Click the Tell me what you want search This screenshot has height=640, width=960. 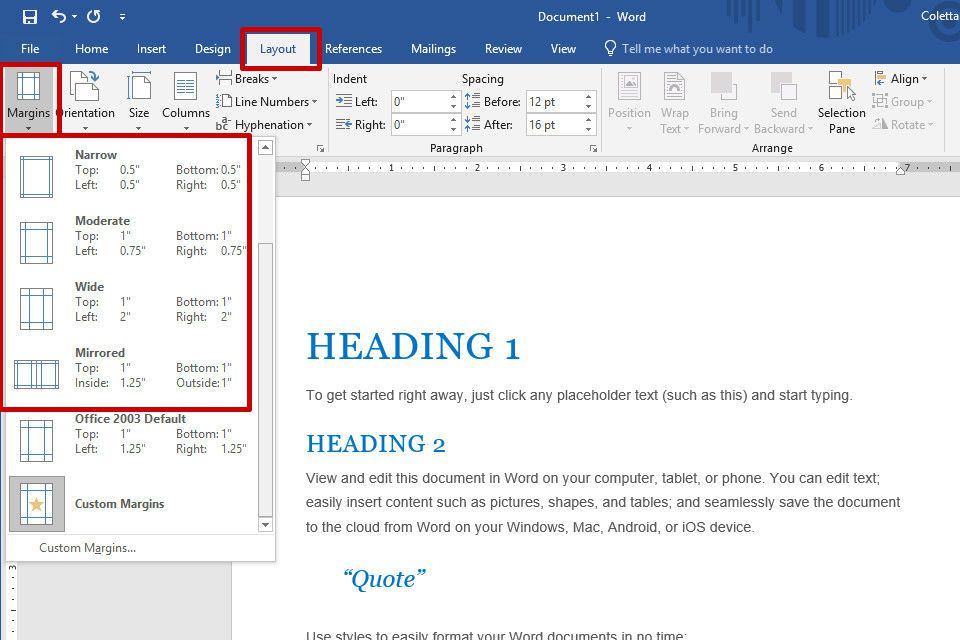coord(696,49)
